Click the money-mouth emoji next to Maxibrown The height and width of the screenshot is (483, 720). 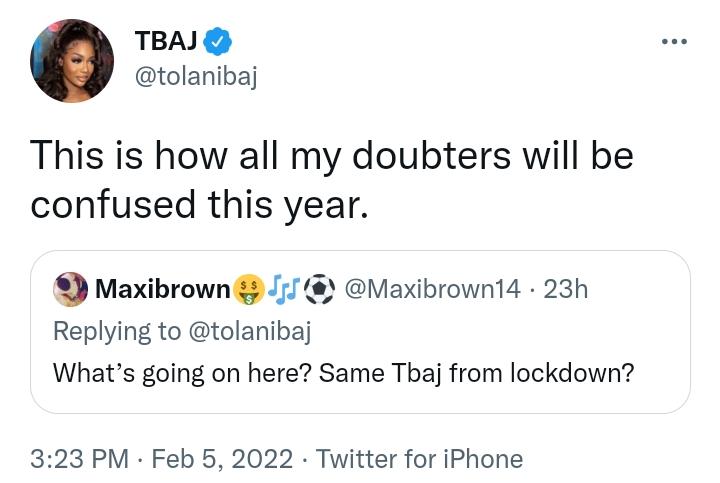pyautogui.click(x=247, y=290)
